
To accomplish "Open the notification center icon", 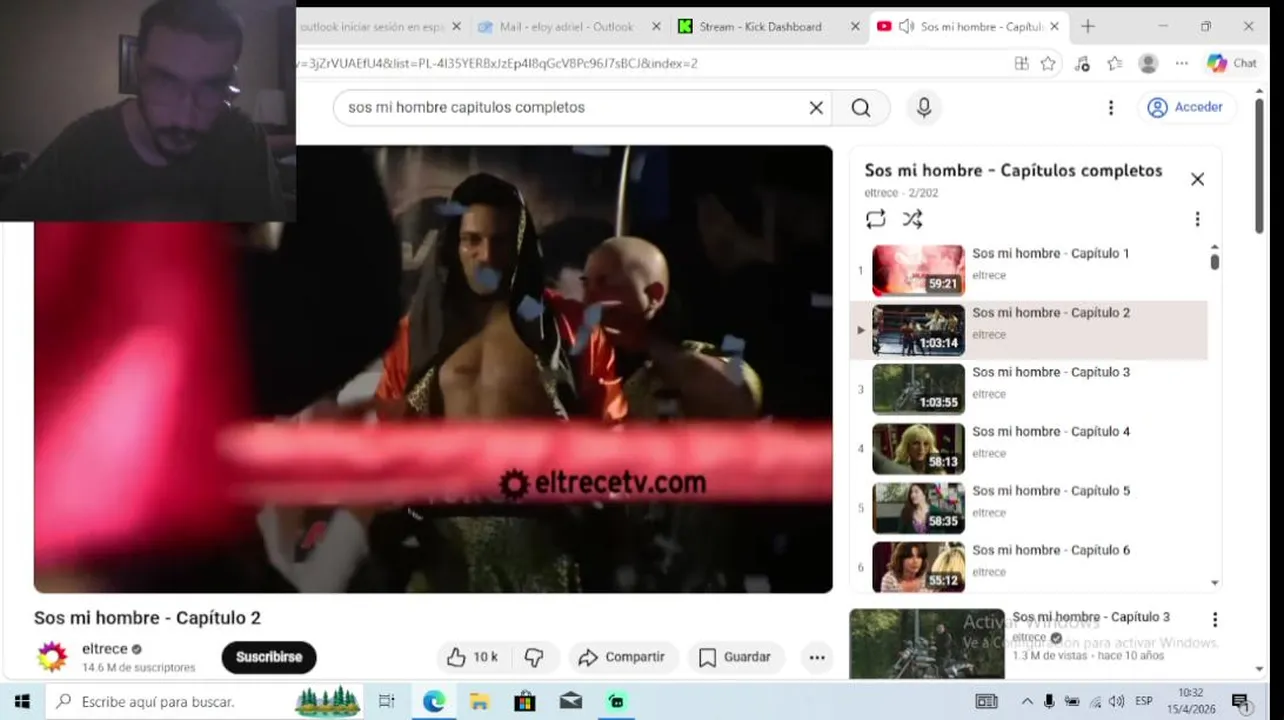I will [1241, 702].
